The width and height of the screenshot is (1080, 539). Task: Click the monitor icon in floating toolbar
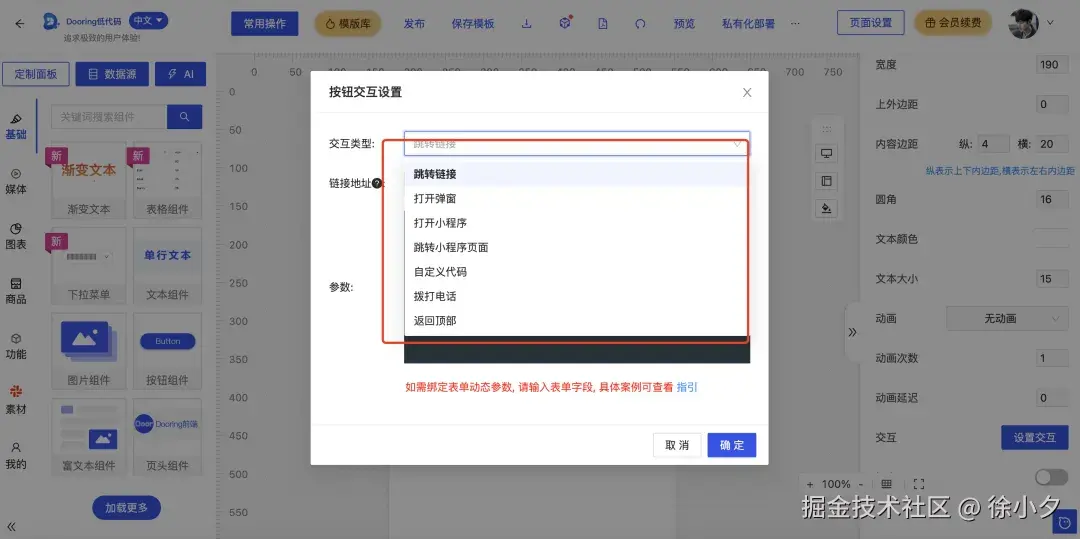point(827,154)
